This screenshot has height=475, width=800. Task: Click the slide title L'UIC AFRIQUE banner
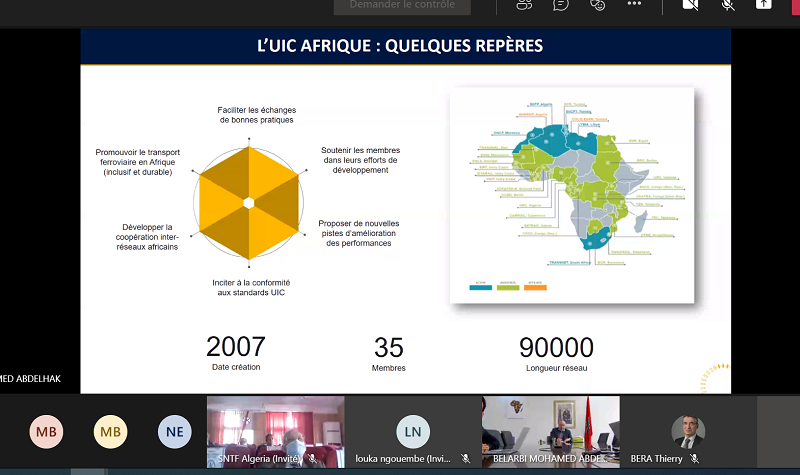coord(405,45)
